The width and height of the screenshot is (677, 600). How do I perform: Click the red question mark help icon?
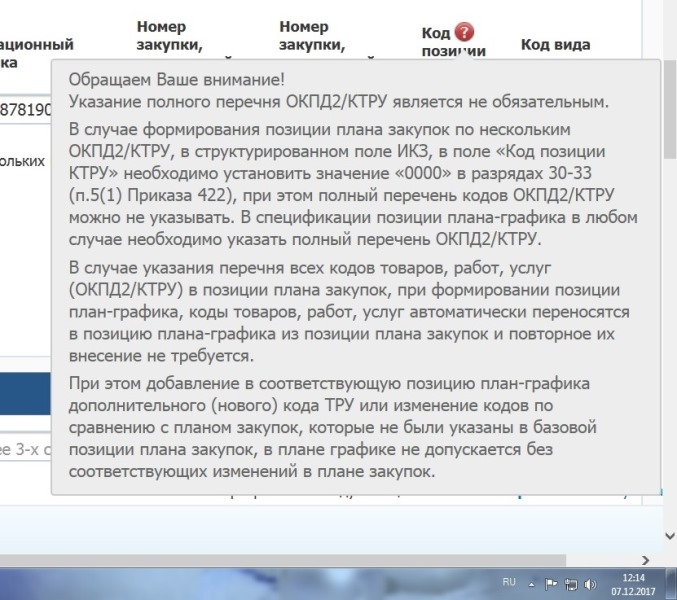point(463,32)
